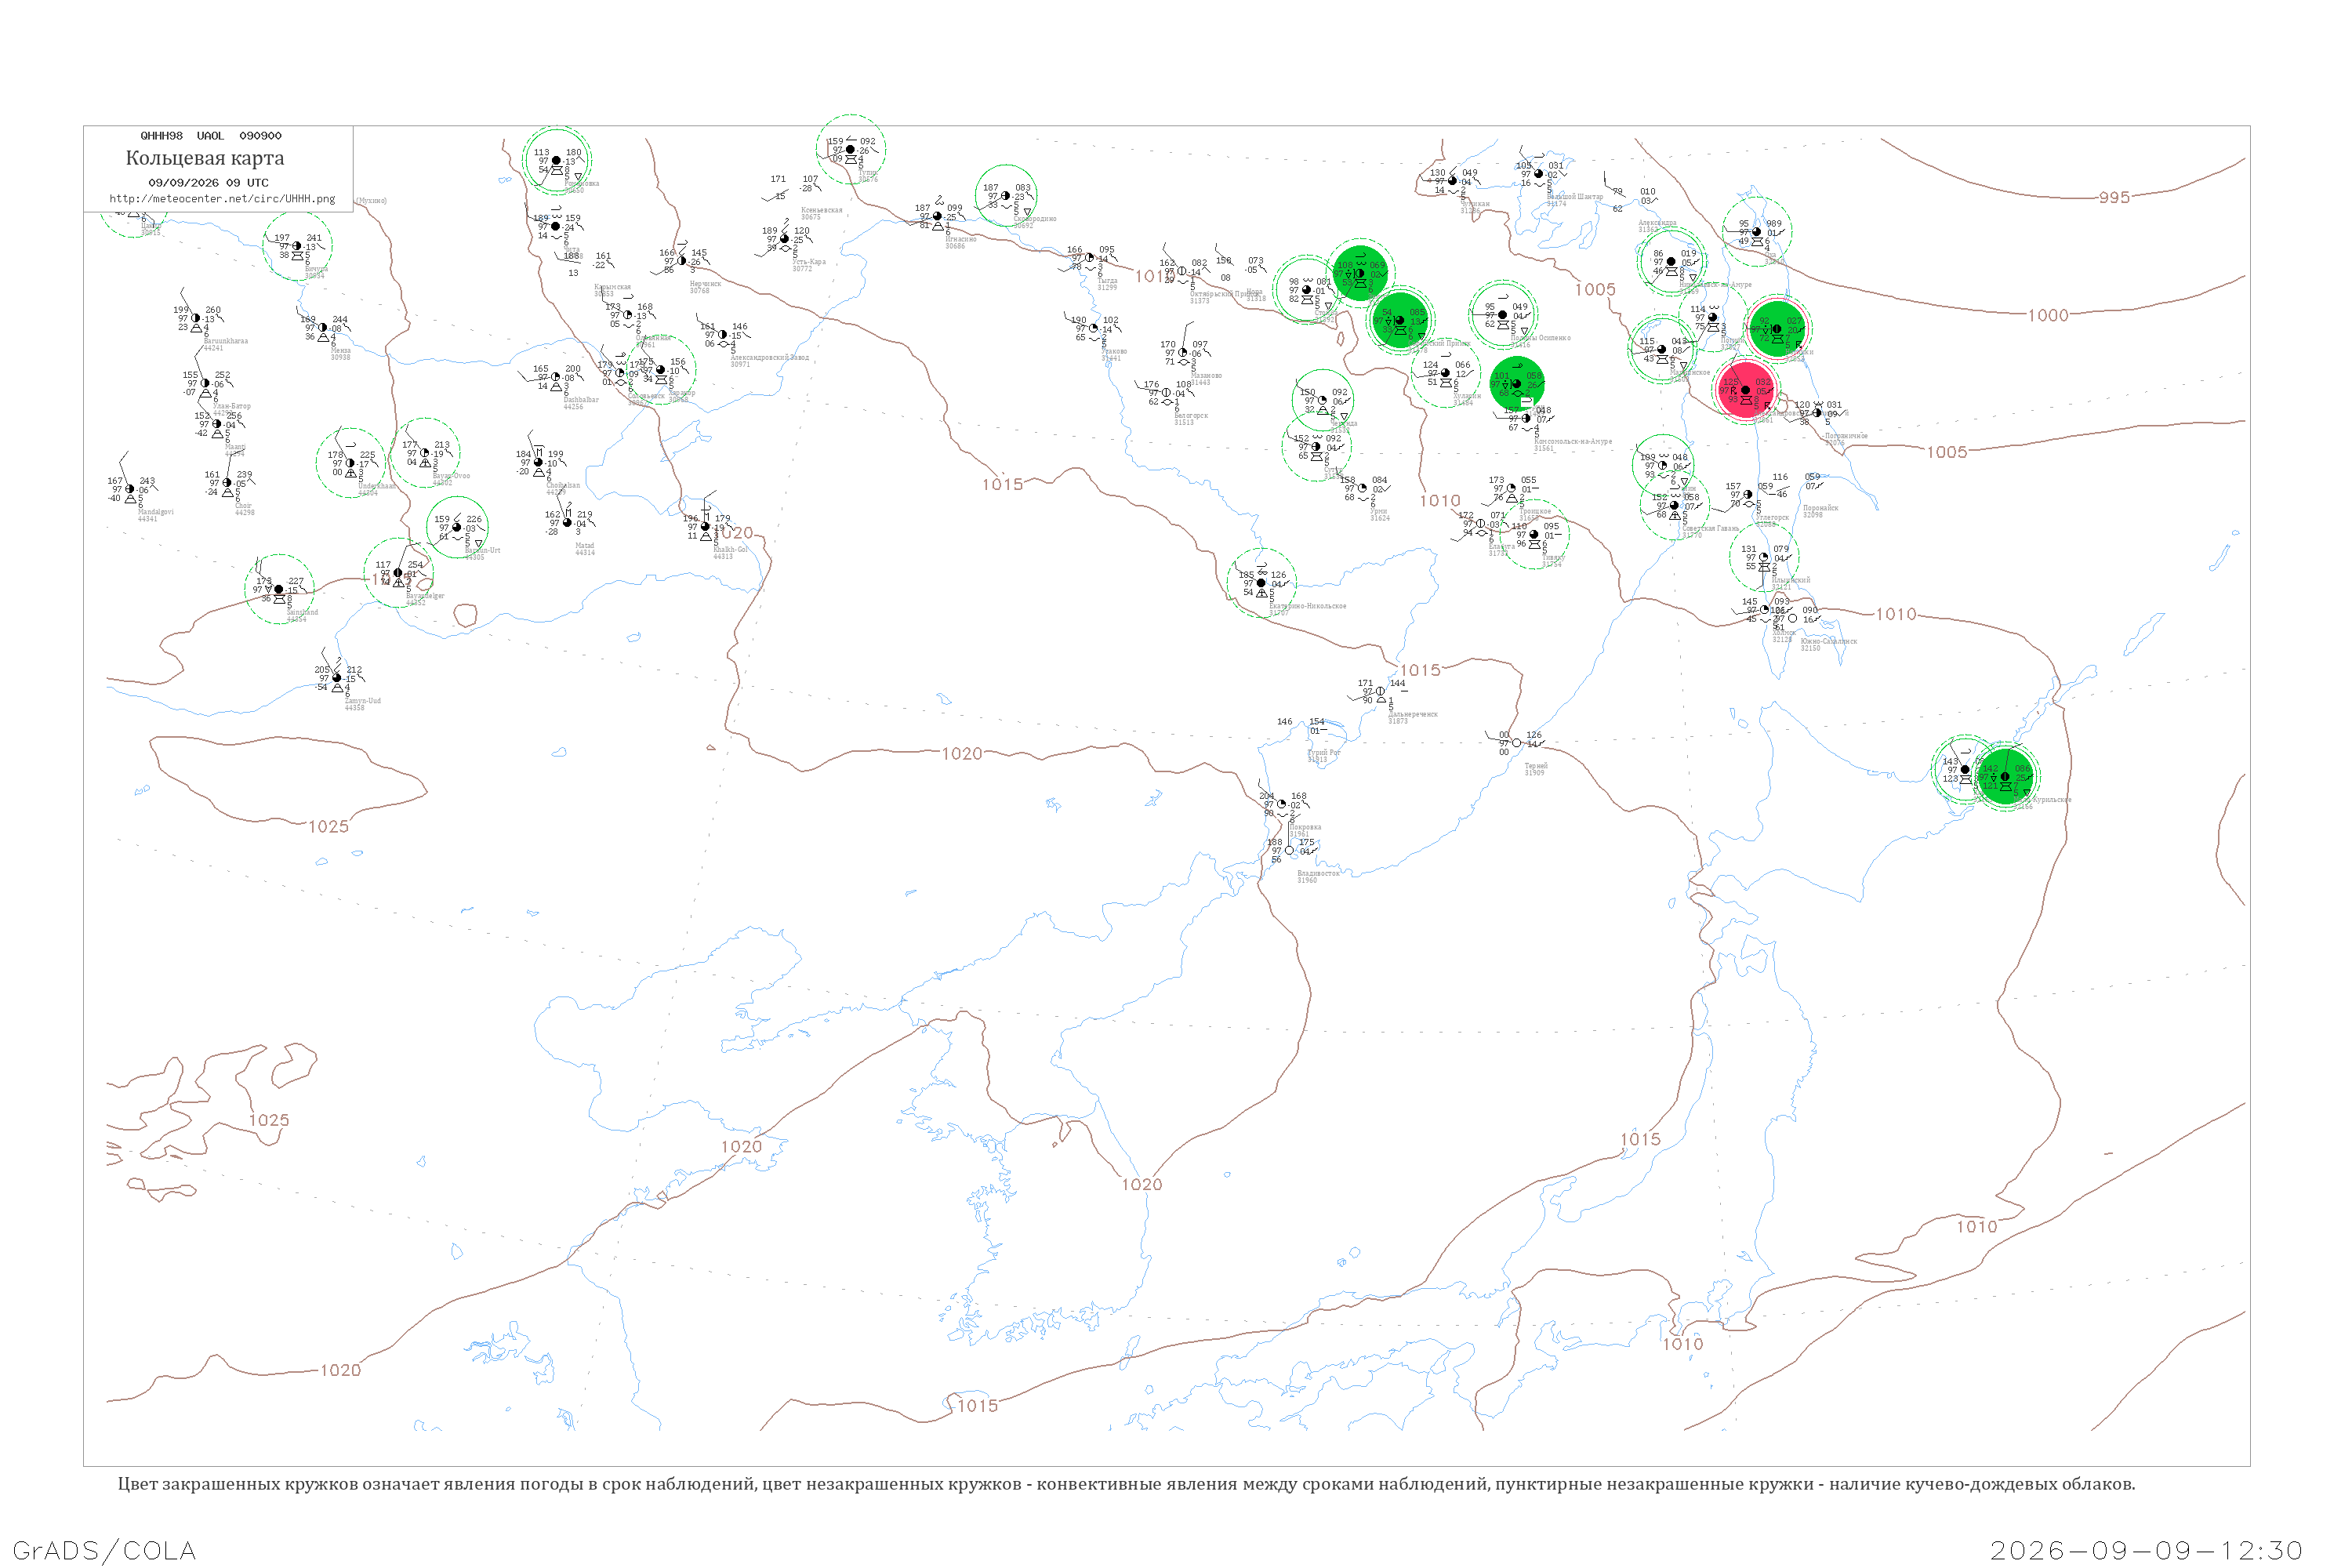Viewport: 2352px width, 1568px height.
Task: Click the red filled Александровск-Сахалинский station circle
Action: point(1744,390)
